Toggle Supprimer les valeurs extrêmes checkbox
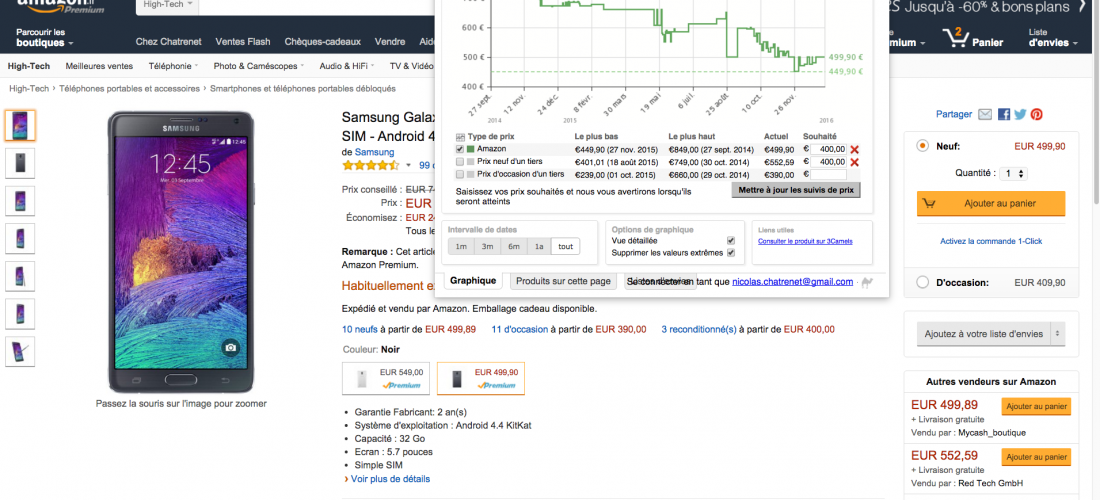Screen dimensions: 1100x500 pyautogui.click(x=731, y=252)
